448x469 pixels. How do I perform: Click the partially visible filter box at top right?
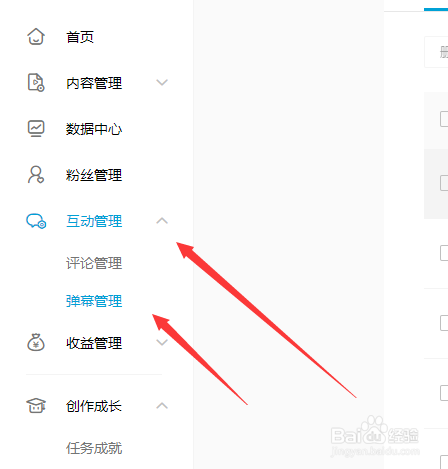pos(436,52)
